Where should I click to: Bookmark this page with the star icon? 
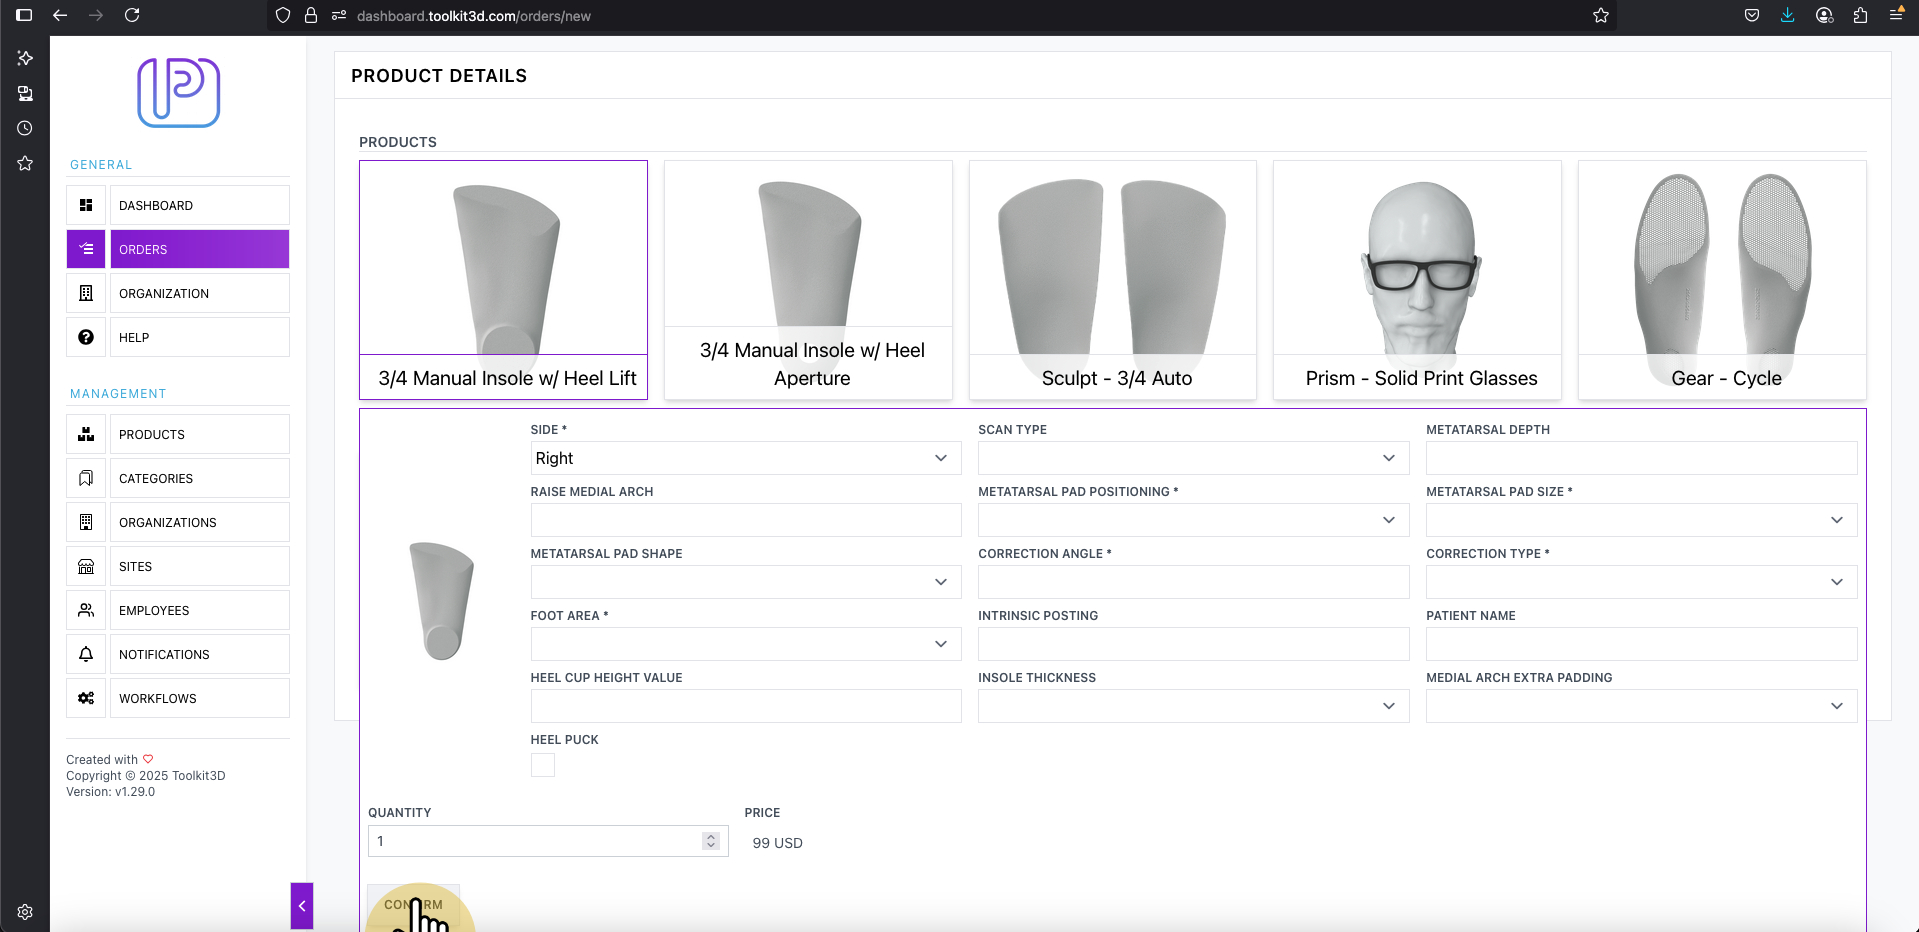point(1601,15)
